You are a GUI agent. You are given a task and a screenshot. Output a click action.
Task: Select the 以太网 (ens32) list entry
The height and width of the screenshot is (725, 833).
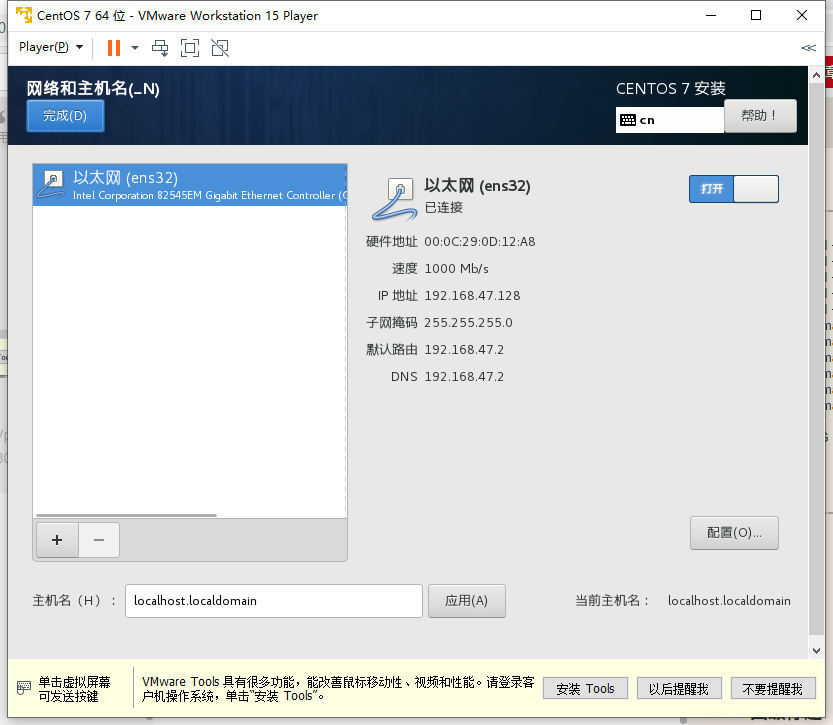pyautogui.click(x=190, y=186)
